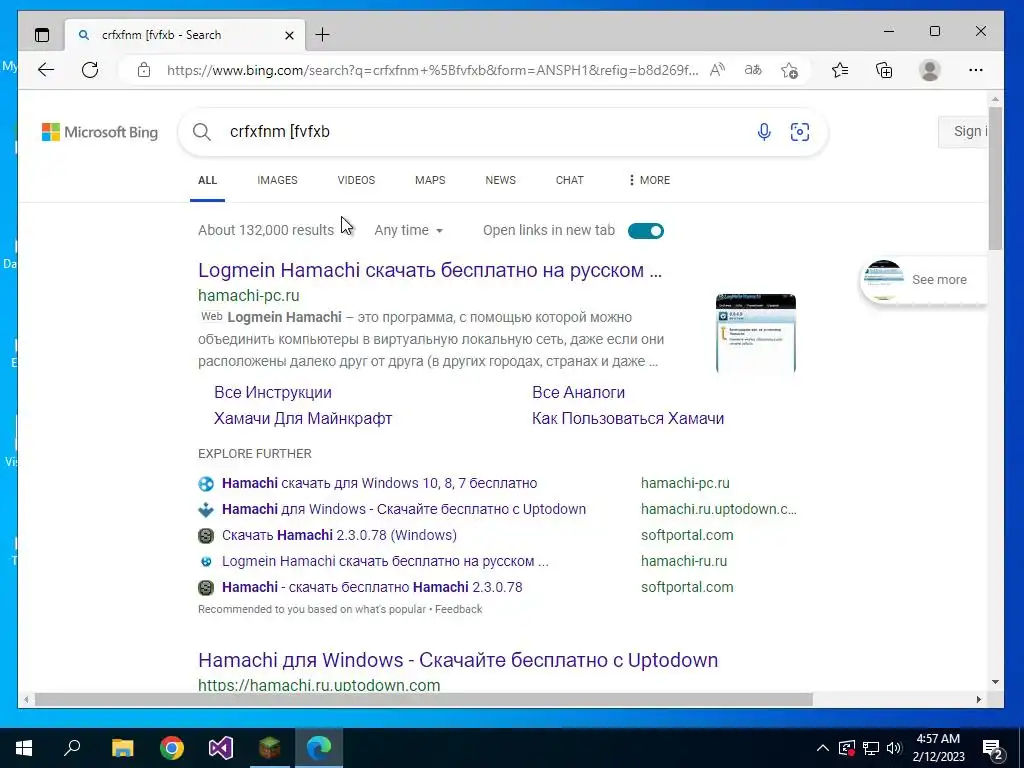Open Скачать Hamachi 2.3.0.78 (Windows) link
Image resolution: width=1024 pixels, height=768 pixels.
pos(340,536)
